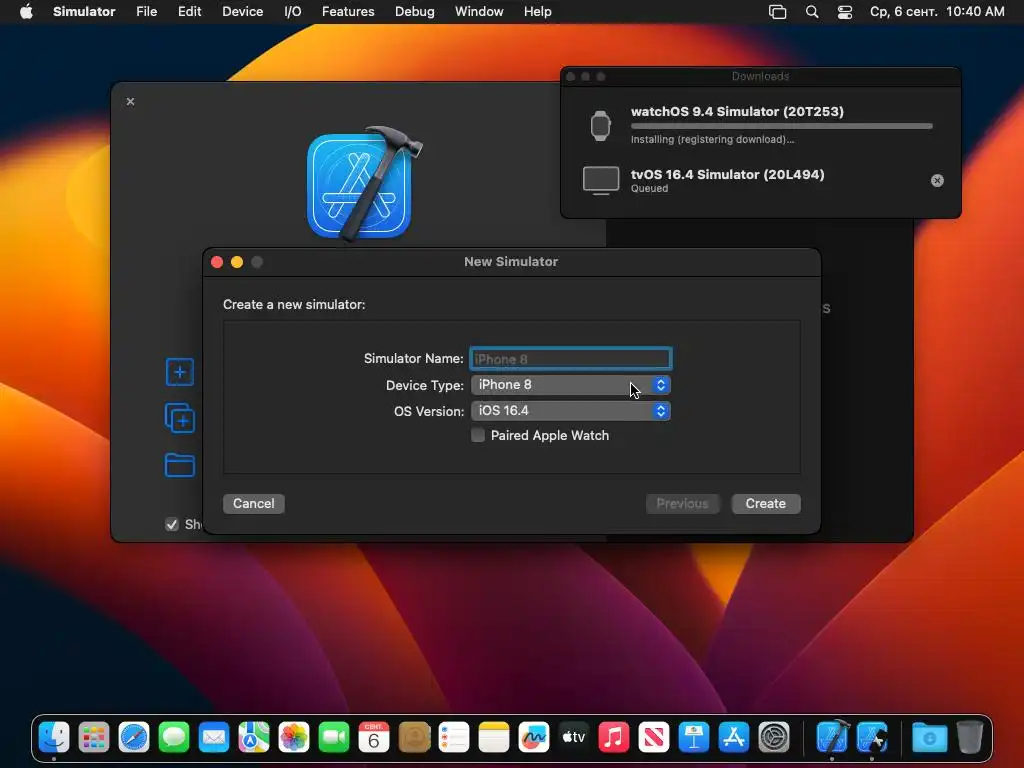Image resolution: width=1024 pixels, height=768 pixels.
Task: Click the tvOS display icon in Downloads
Action: (601, 180)
